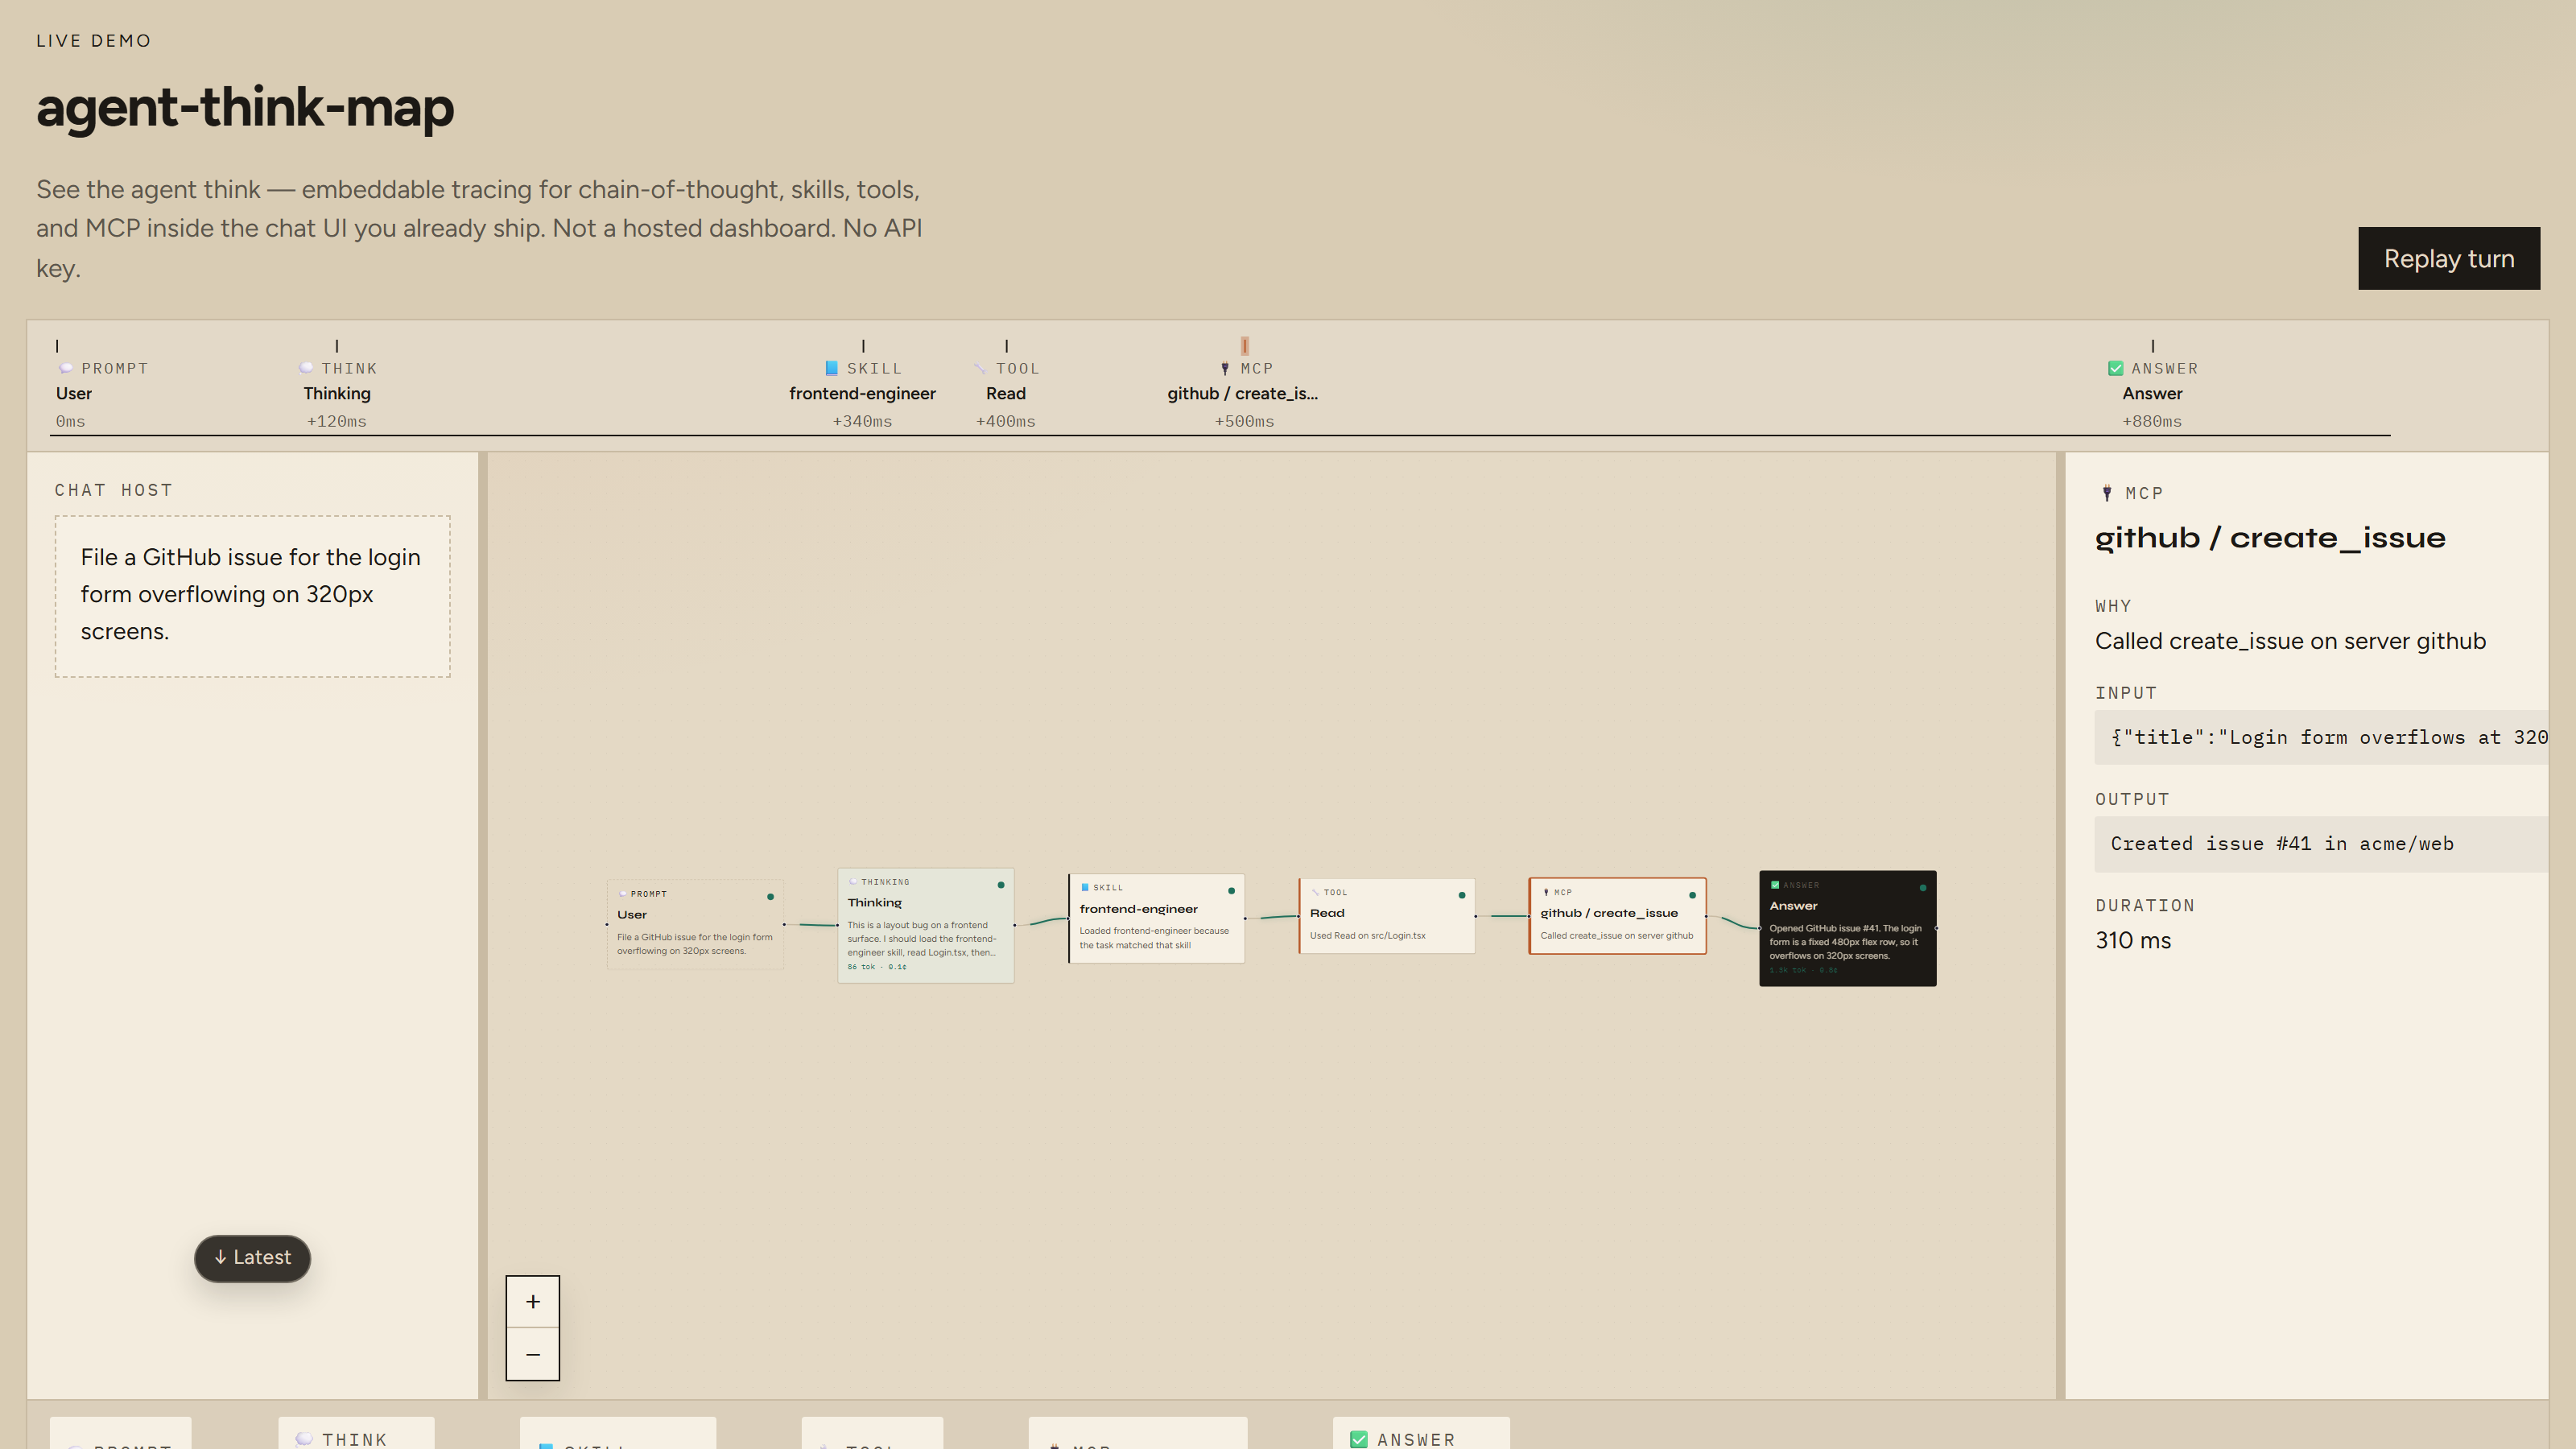Screen dimensions: 2576x1449
Task: Click the 'CHAT HOST' panel label
Action: click(x=114, y=490)
